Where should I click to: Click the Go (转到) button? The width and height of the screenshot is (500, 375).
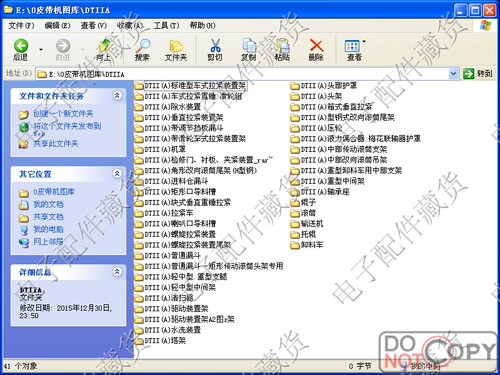click(477, 74)
